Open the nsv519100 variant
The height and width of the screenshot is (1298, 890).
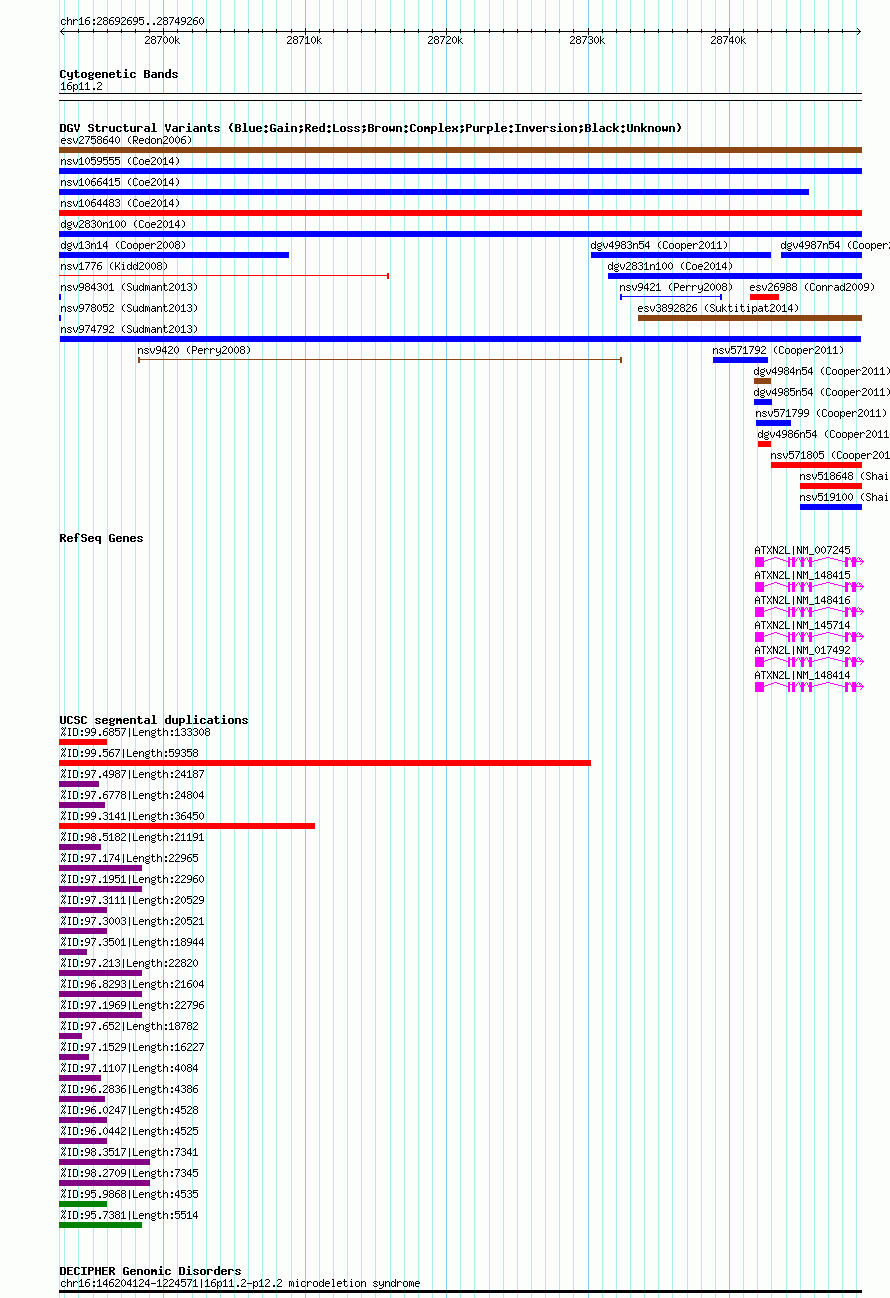(x=831, y=507)
